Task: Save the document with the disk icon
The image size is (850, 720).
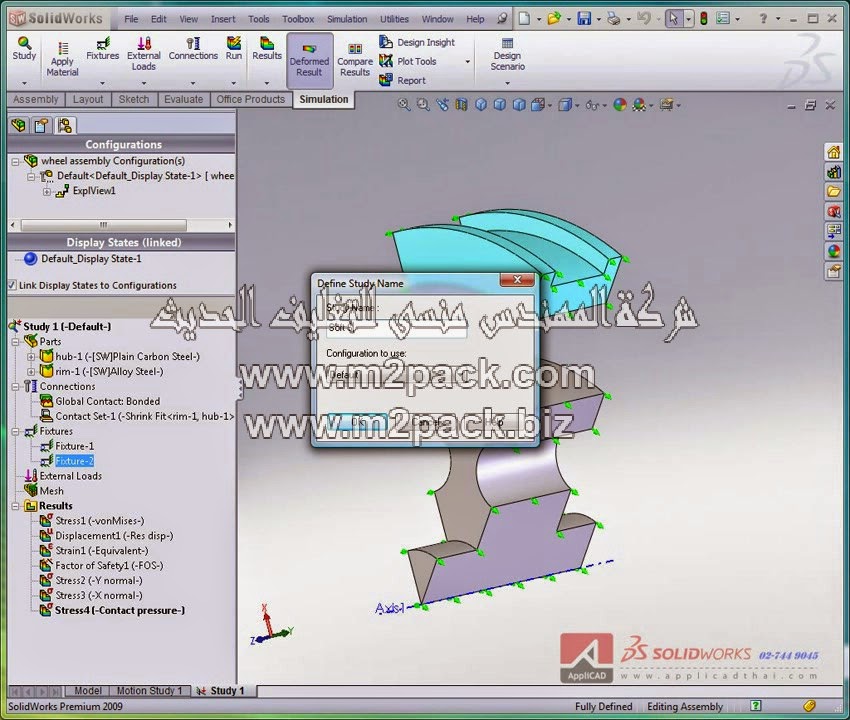Action: pyautogui.click(x=584, y=19)
